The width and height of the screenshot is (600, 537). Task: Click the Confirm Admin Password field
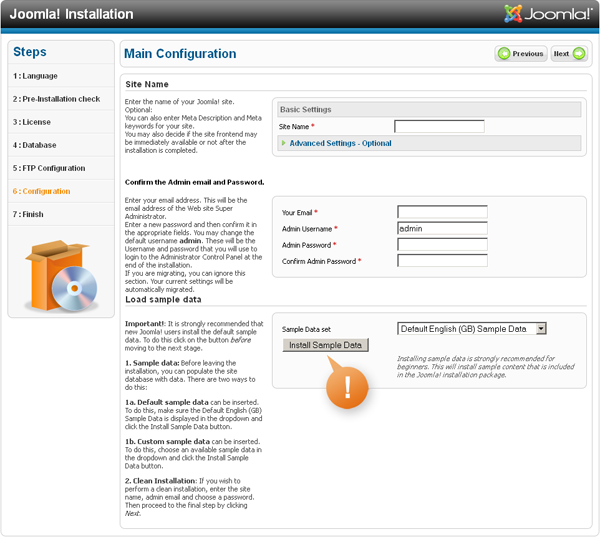442,261
